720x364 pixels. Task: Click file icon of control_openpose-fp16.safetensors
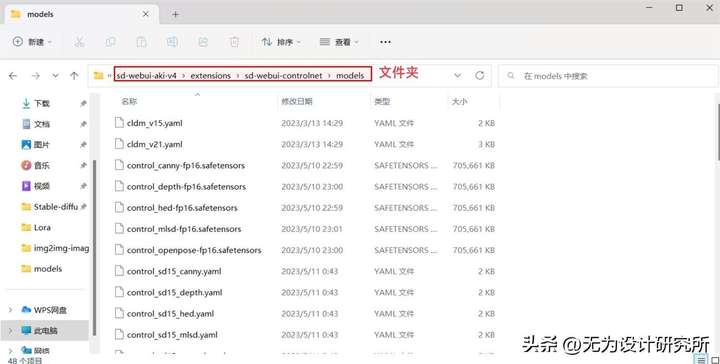119,249
